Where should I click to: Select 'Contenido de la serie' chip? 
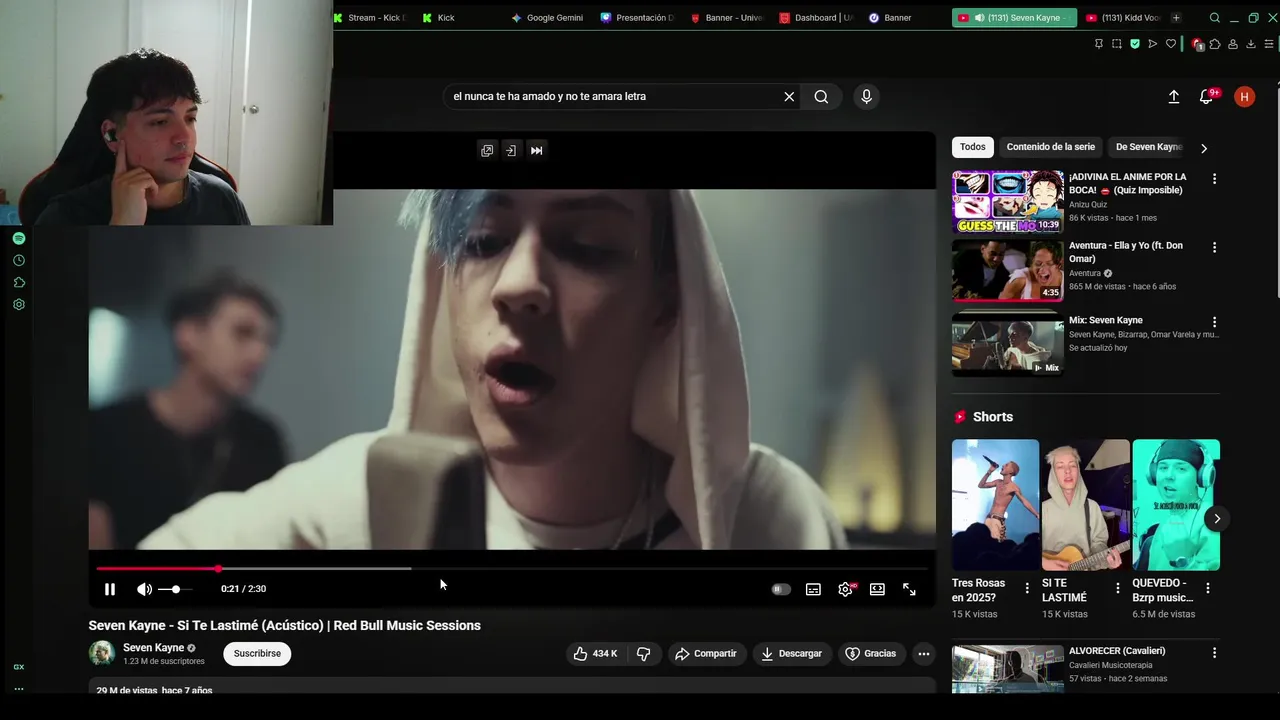coord(1050,147)
